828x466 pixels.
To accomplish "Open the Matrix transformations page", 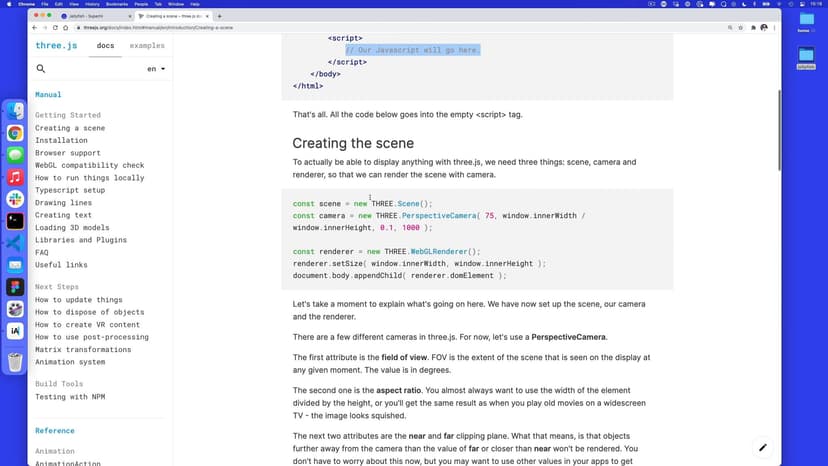I will pyautogui.click(x=85, y=349).
